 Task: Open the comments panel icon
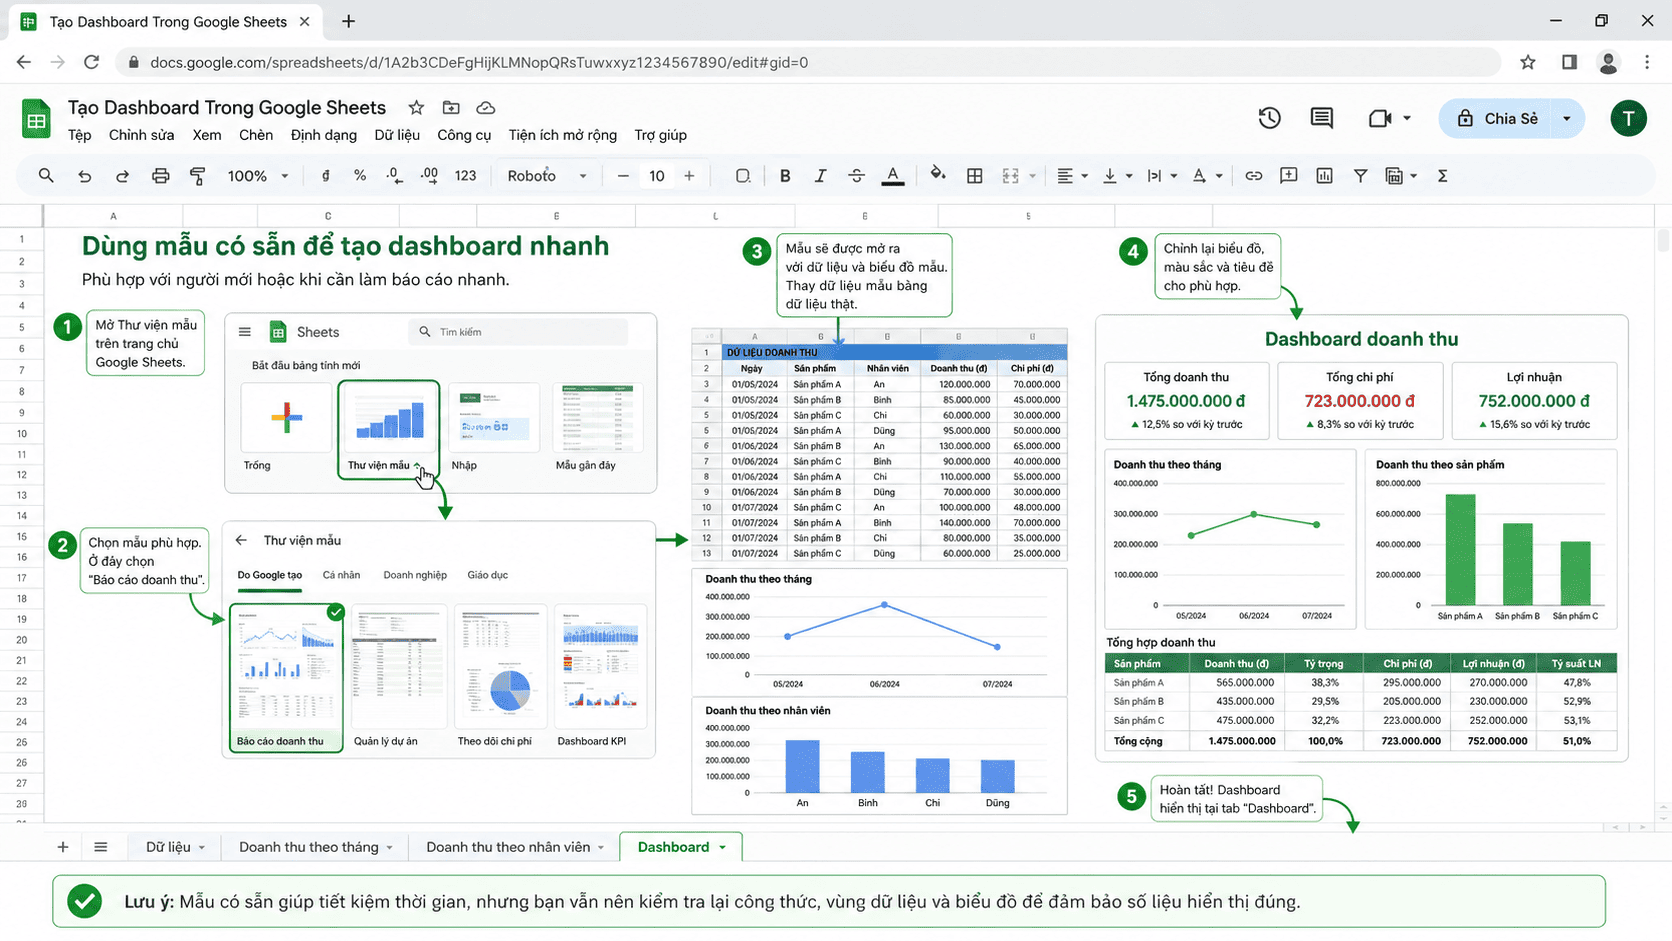[1321, 118]
